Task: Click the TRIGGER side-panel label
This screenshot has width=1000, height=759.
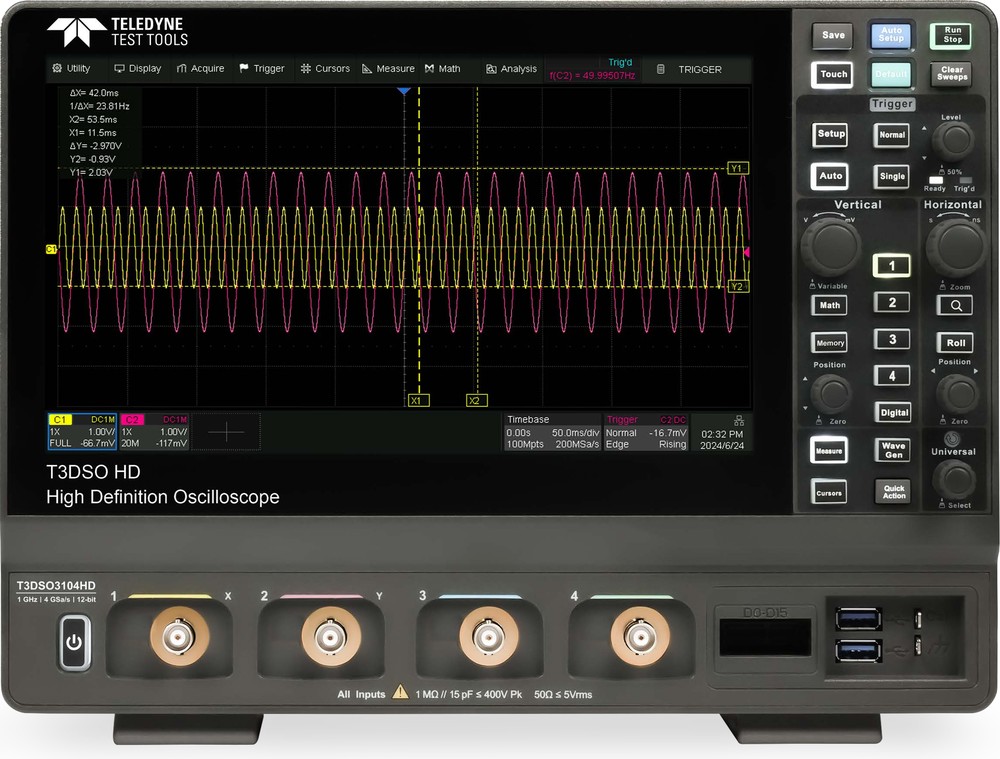Action: (x=700, y=69)
